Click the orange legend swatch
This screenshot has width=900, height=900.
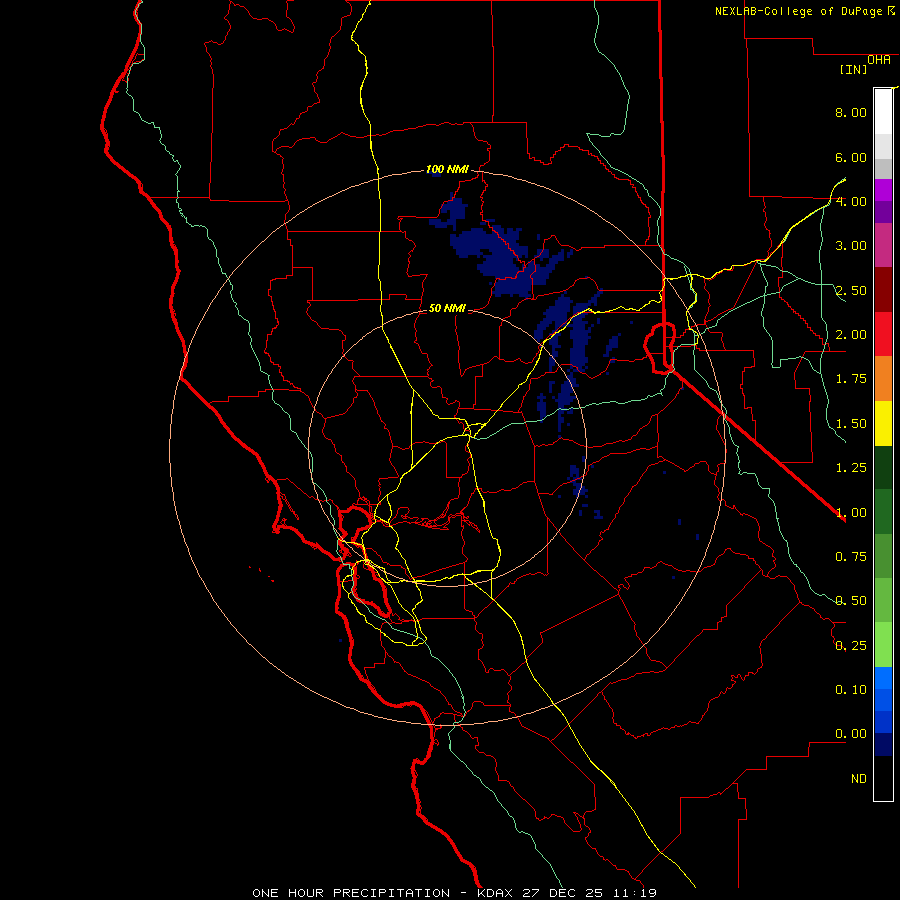883,379
